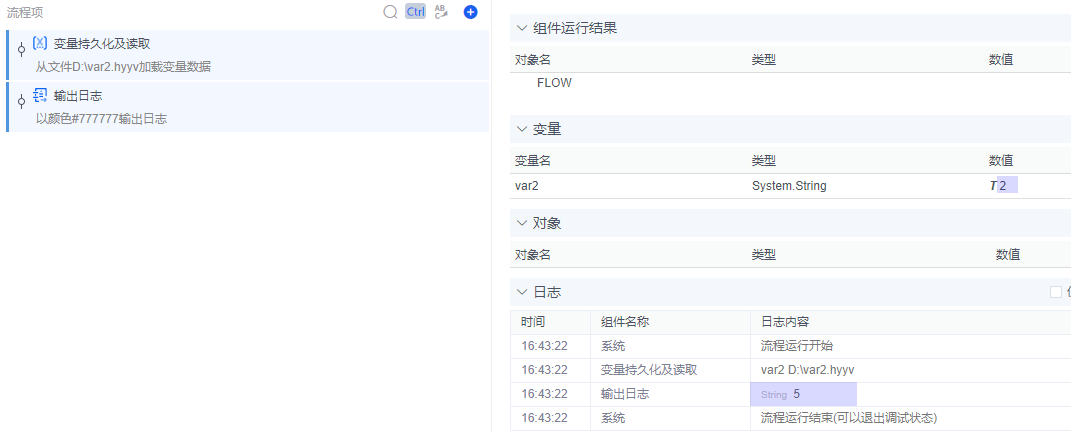Click 输出日志 in log component column
Viewport: 1071px width, 432px height.
[x=624, y=394]
